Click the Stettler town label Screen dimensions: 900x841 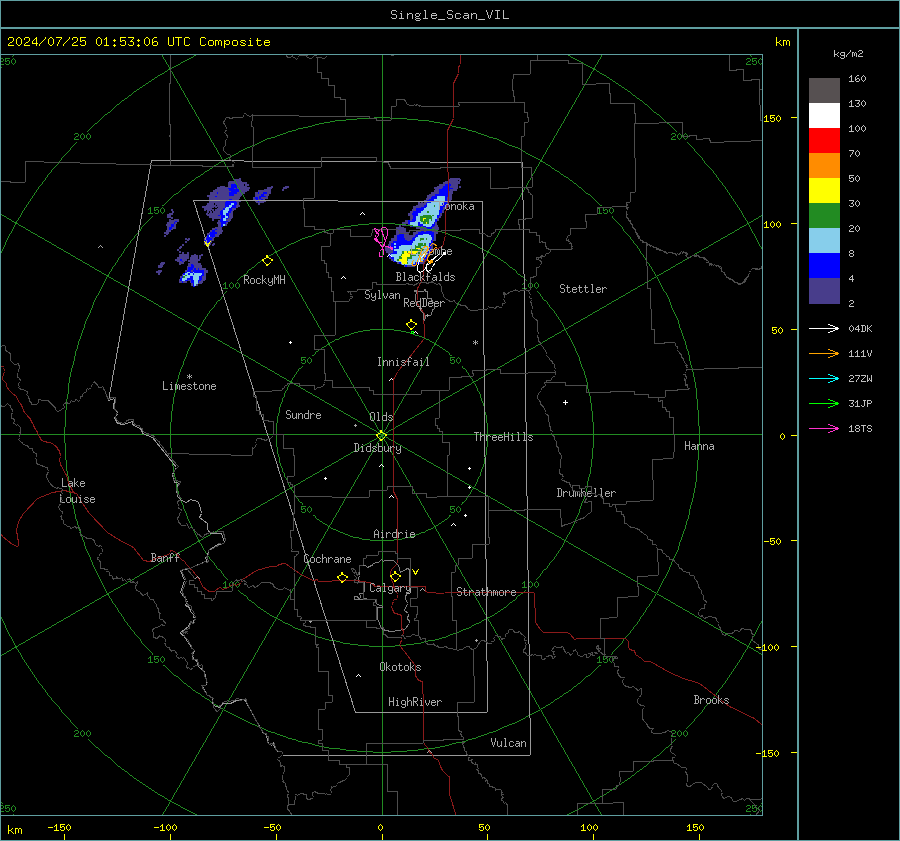pos(583,289)
